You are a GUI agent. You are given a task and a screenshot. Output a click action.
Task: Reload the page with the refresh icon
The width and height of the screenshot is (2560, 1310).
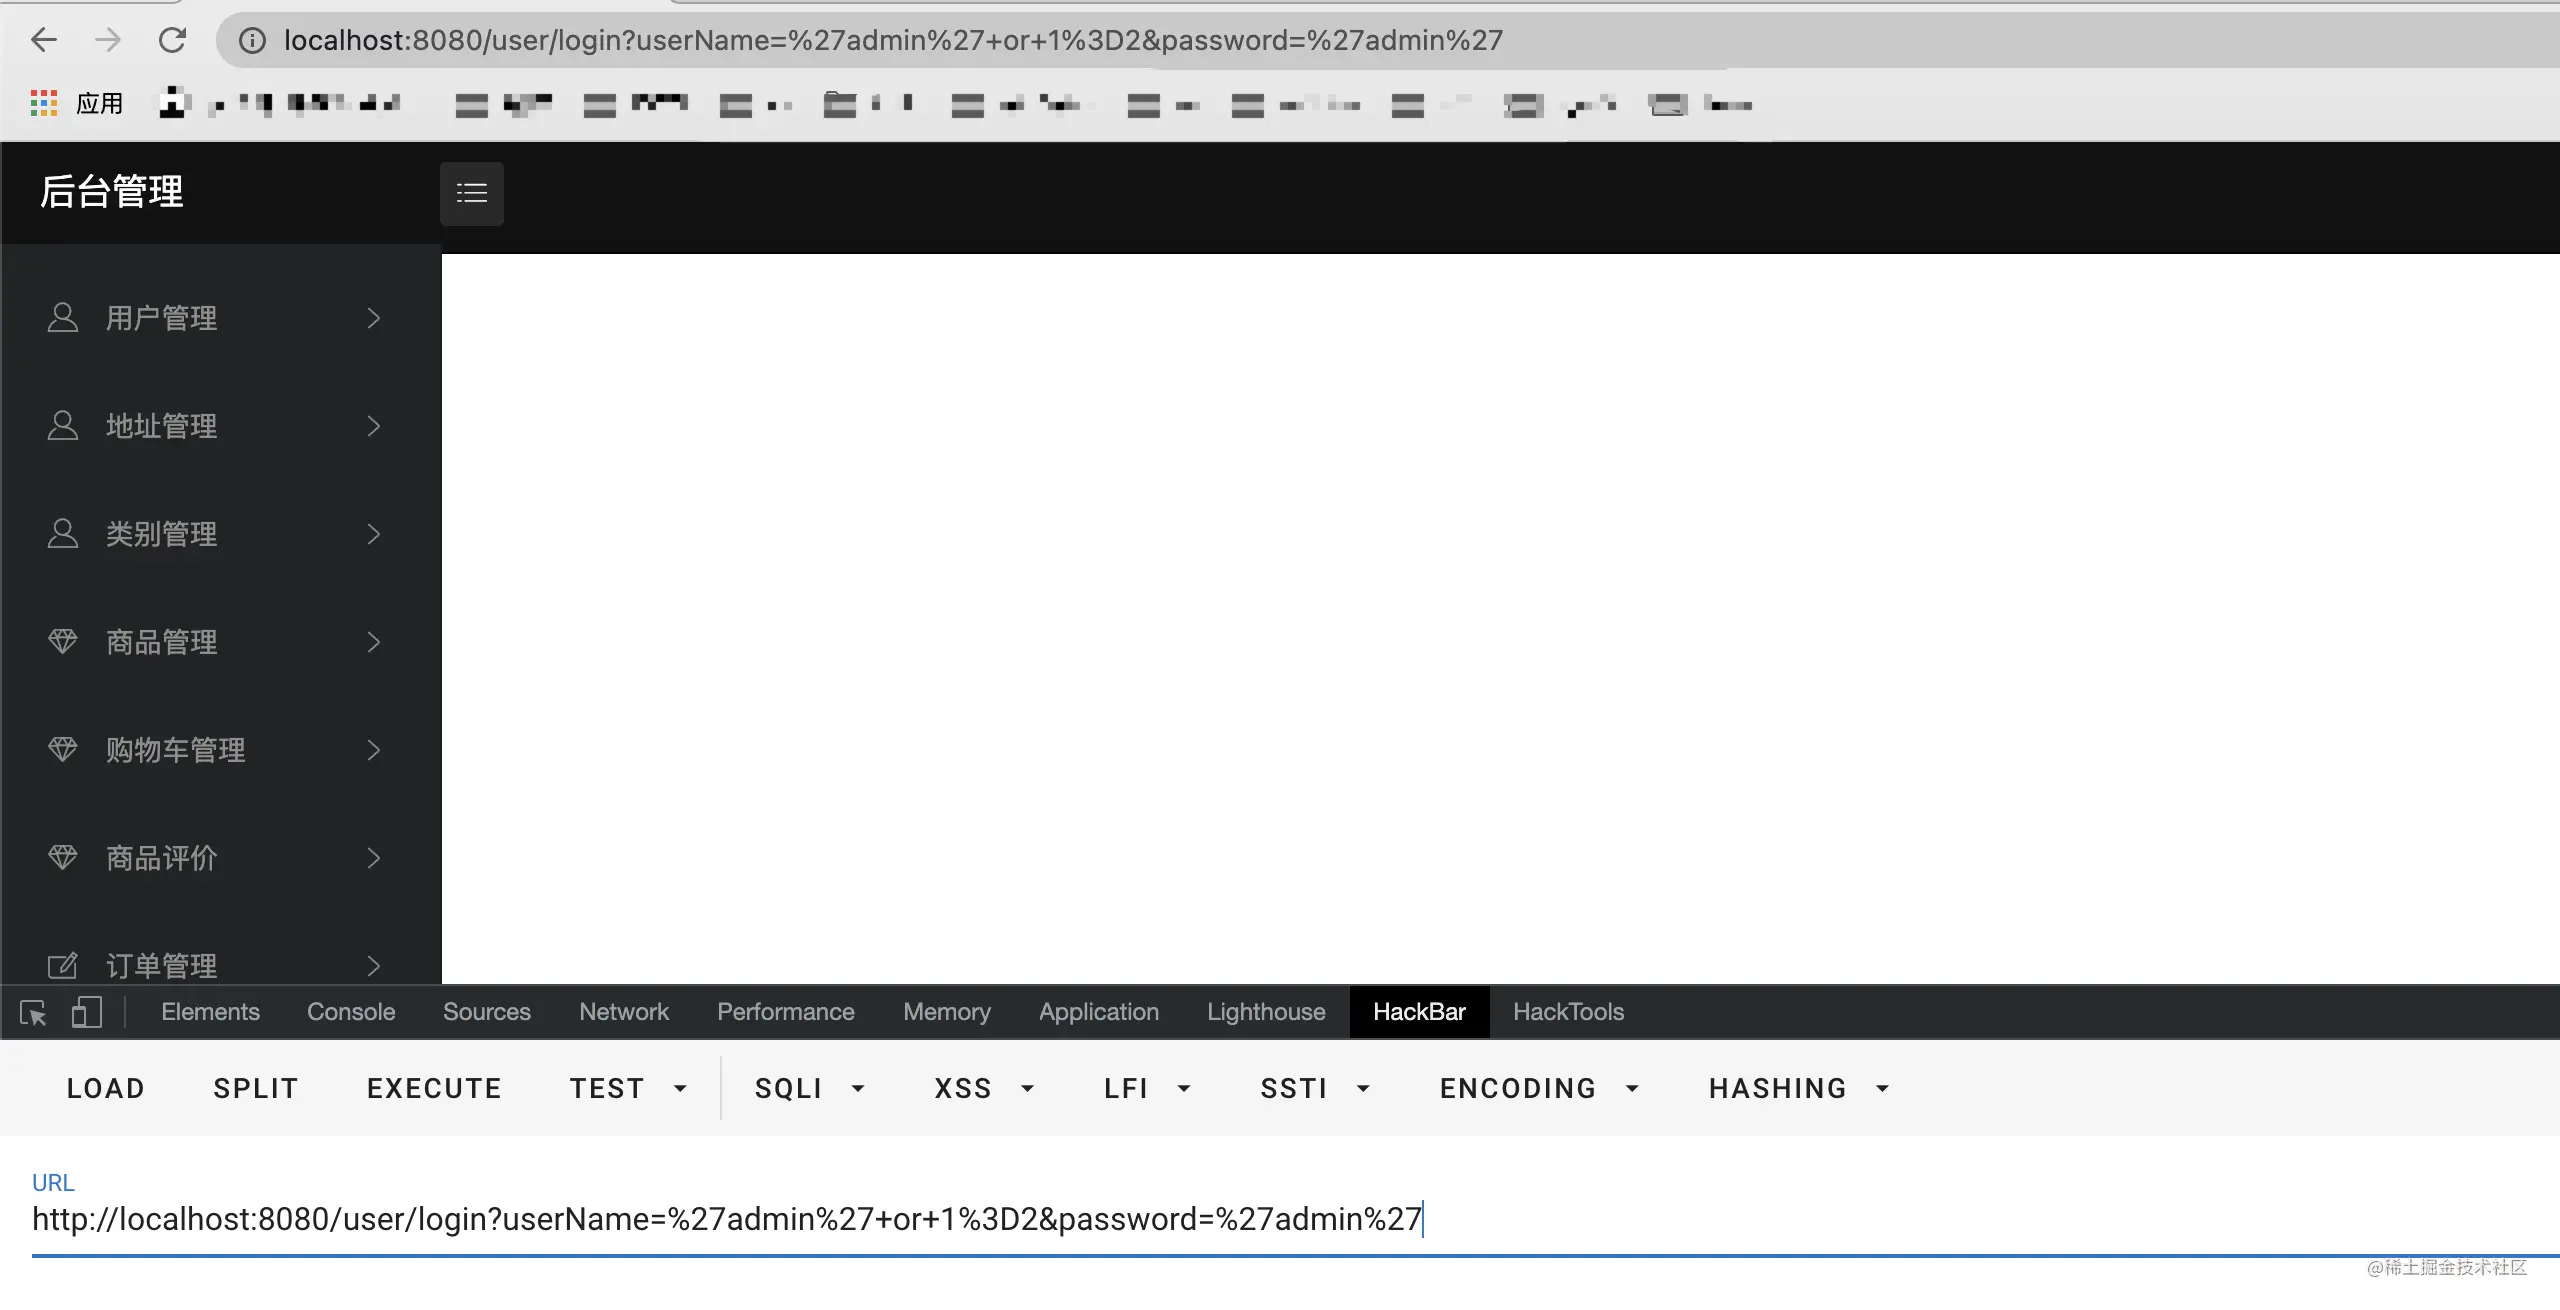[172, 40]
